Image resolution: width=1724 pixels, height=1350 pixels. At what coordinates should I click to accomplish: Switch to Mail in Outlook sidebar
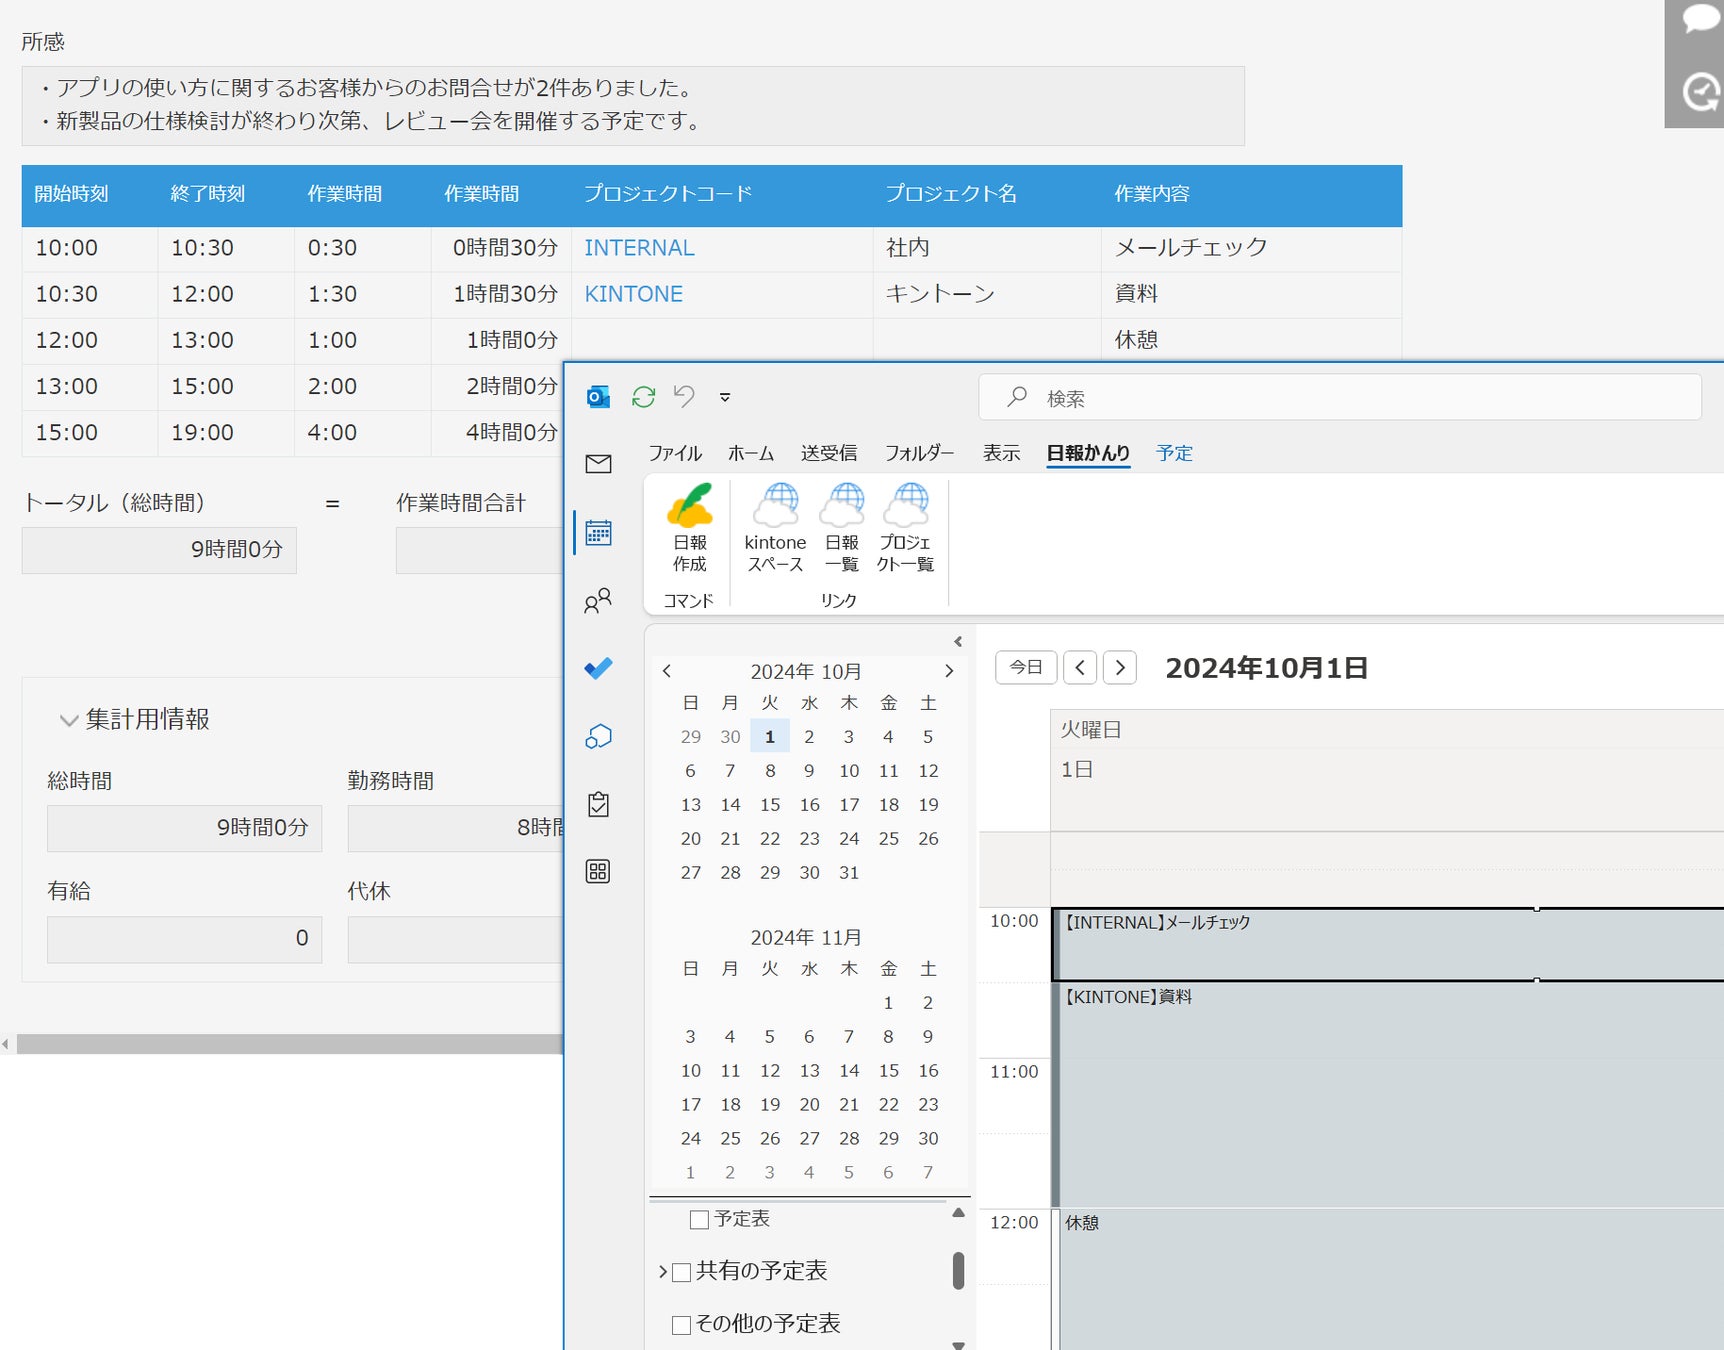(x=598, y=464)
